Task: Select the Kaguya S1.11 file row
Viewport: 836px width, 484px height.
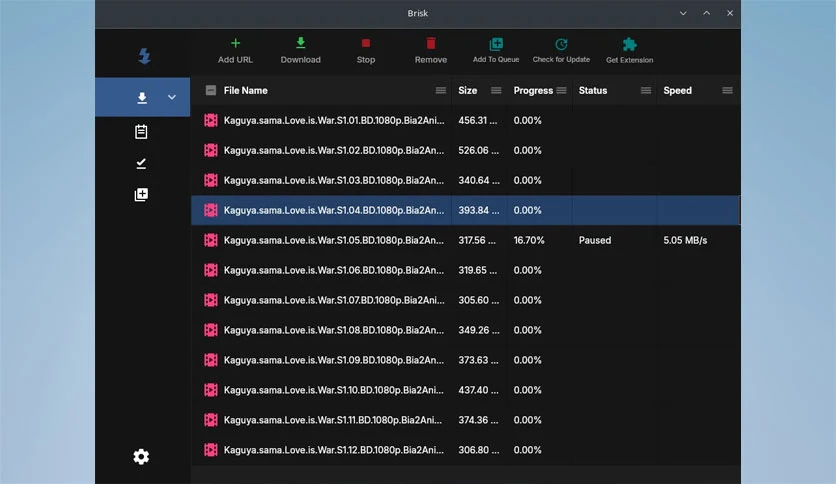Action: pos(465,420)
